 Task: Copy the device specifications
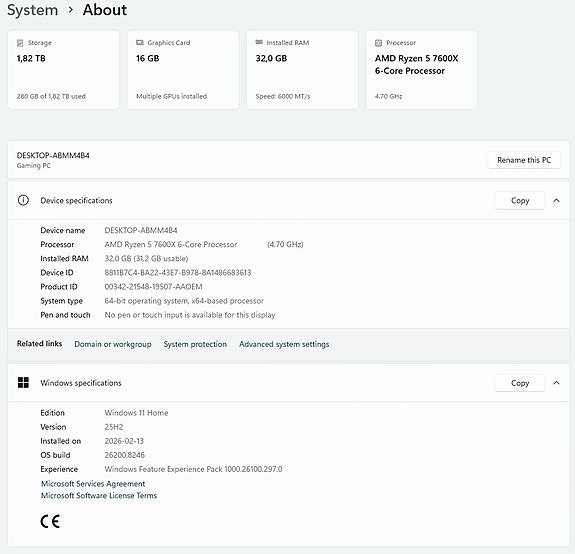pos(520,201)
